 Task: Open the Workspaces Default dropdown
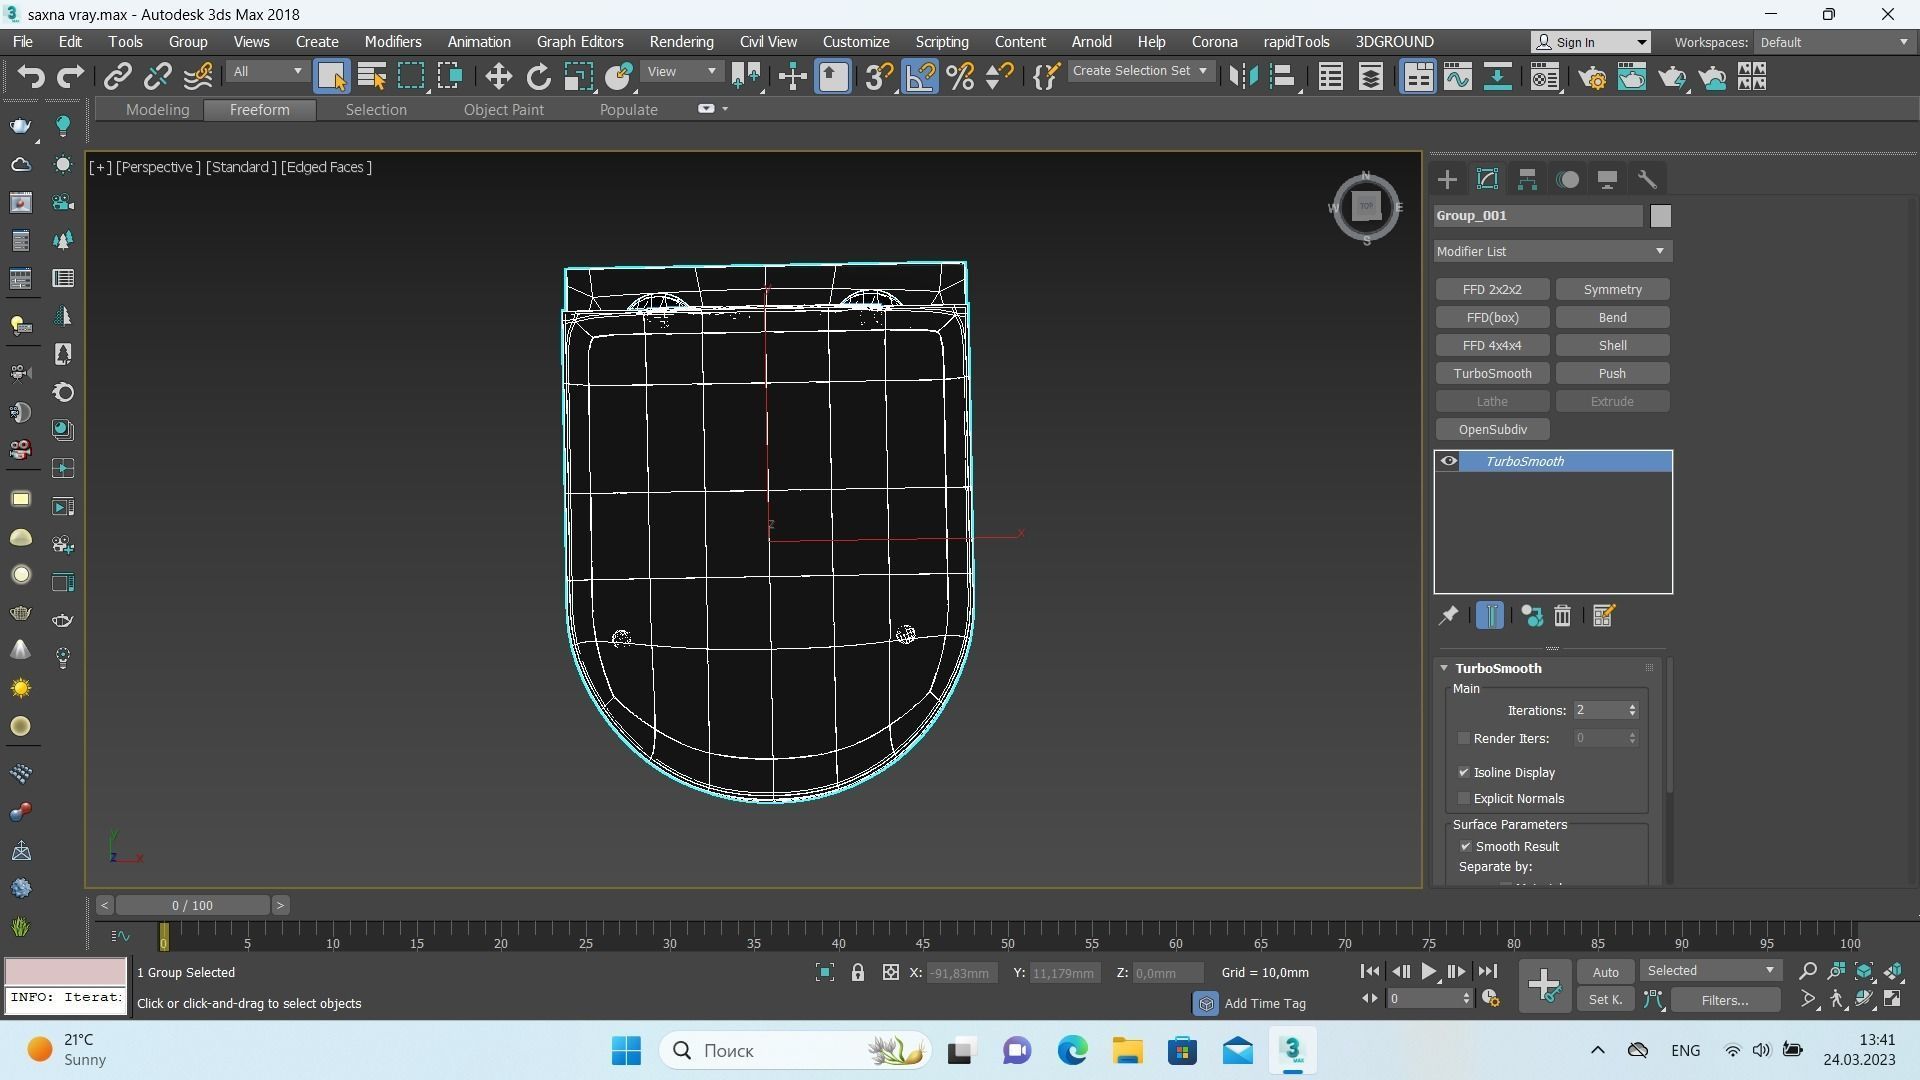click(1834, 42)
